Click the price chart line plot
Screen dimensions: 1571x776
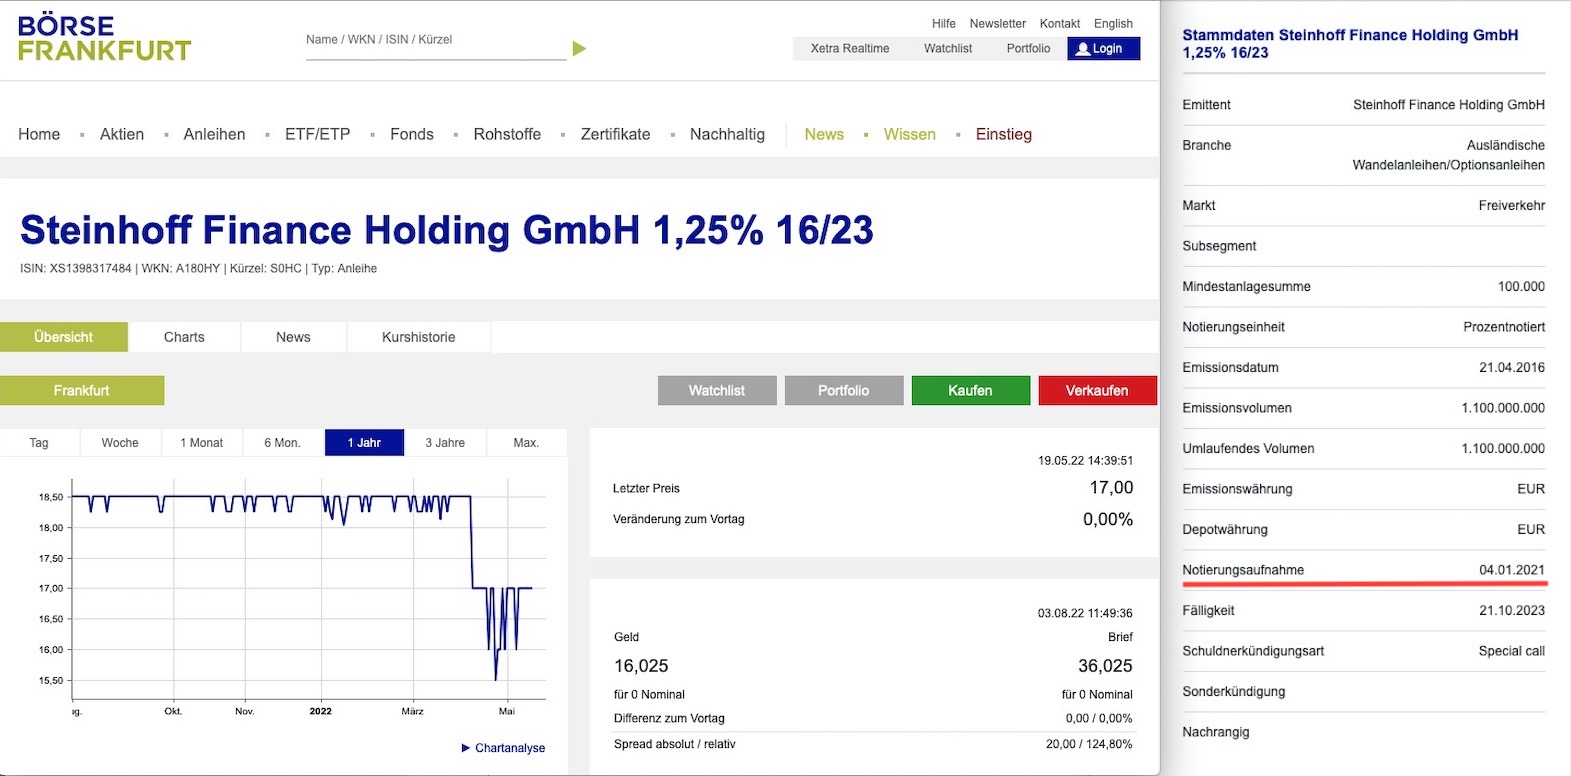pyautogui.click(x=309, y=588)
